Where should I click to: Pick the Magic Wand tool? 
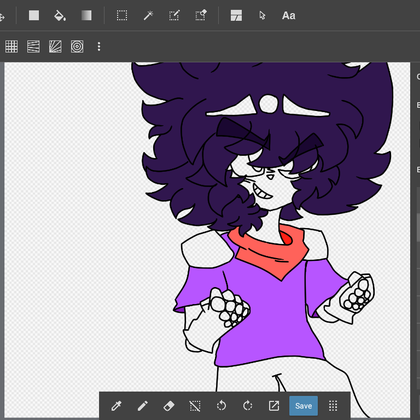(x=148, y=15)
